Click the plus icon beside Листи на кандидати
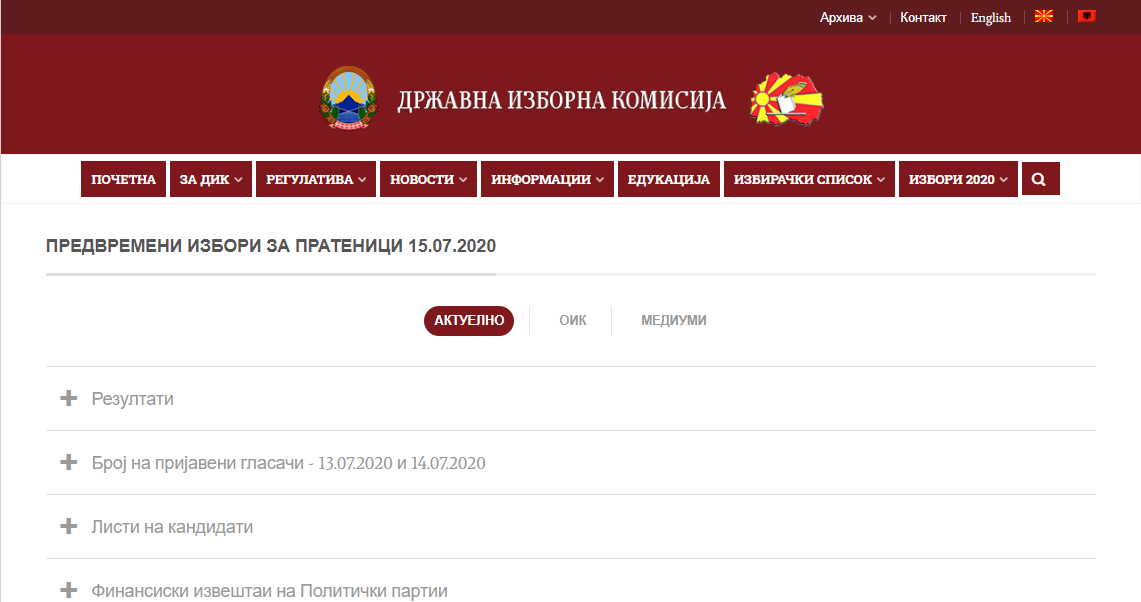Image resolution: width=1141 pixels, height=602 pixels. click(68, 526)
